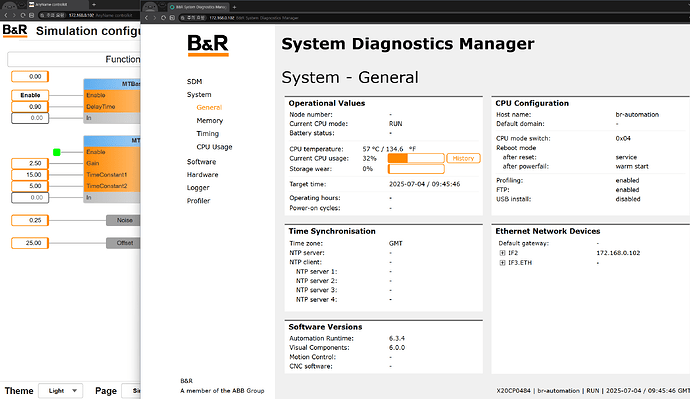Click the B&R logo on the Simulation page

coord(15,31)
